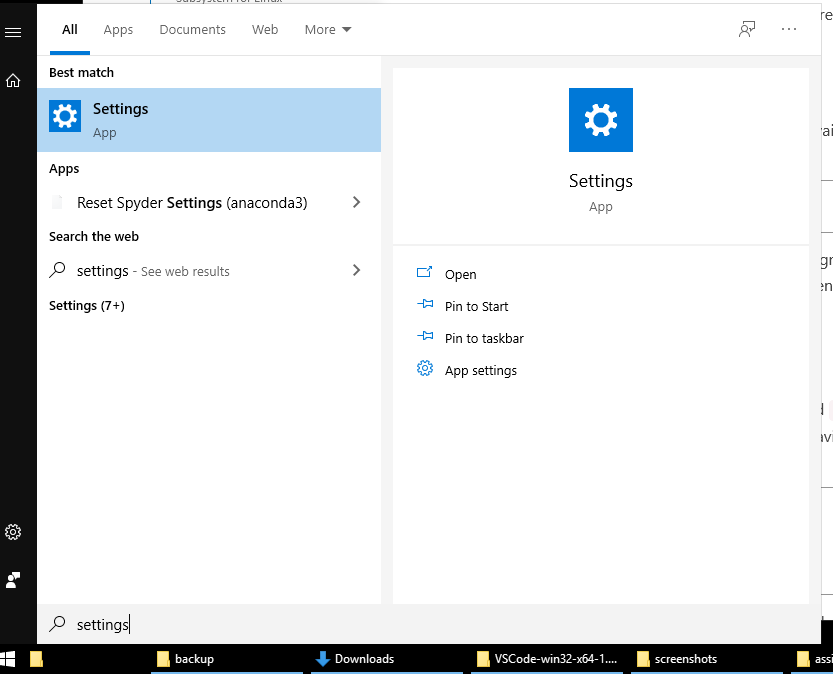Screen dimensions: 833x674
Task: Click the Home icon in left sidebar
Action: [13, 81]
